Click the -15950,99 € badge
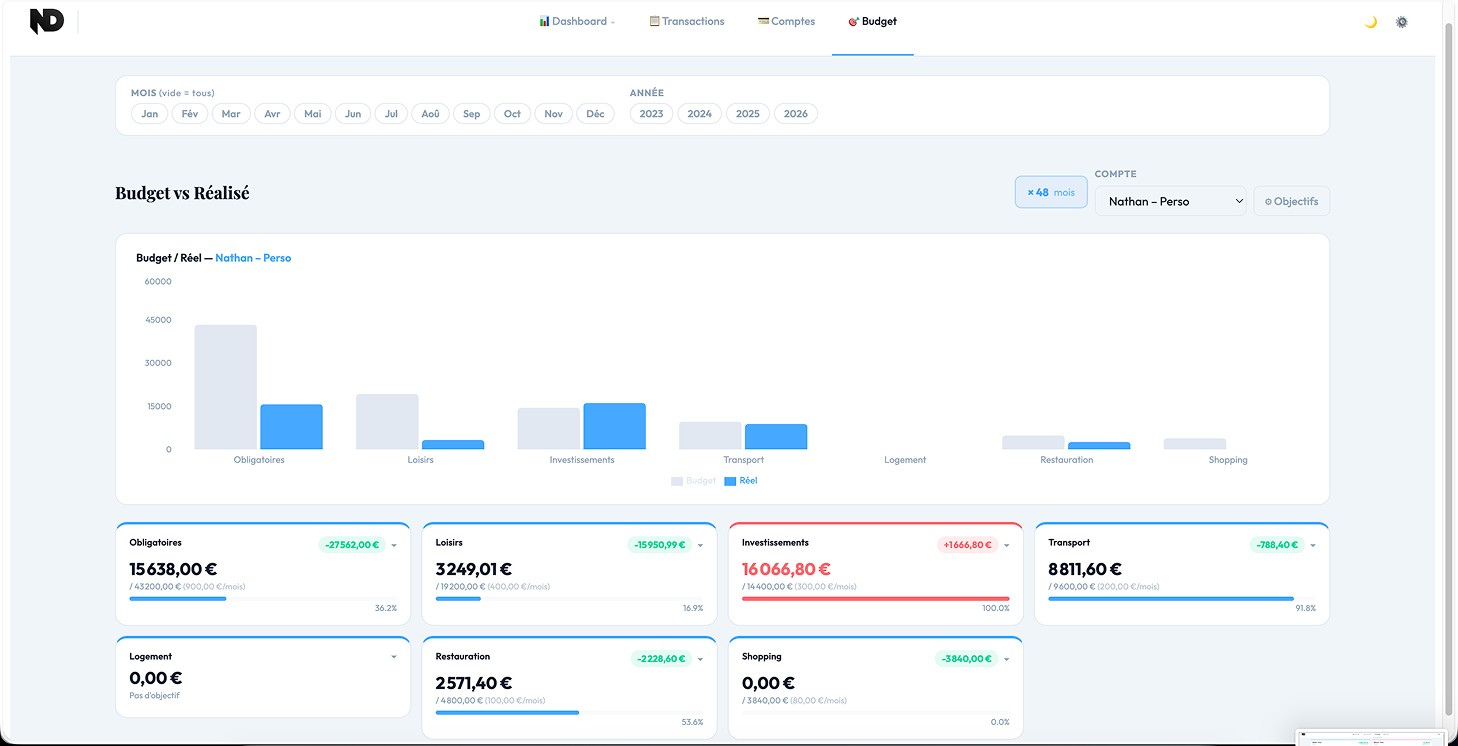The height and width of the screenshot is (746, 1458). coord(658,545)
